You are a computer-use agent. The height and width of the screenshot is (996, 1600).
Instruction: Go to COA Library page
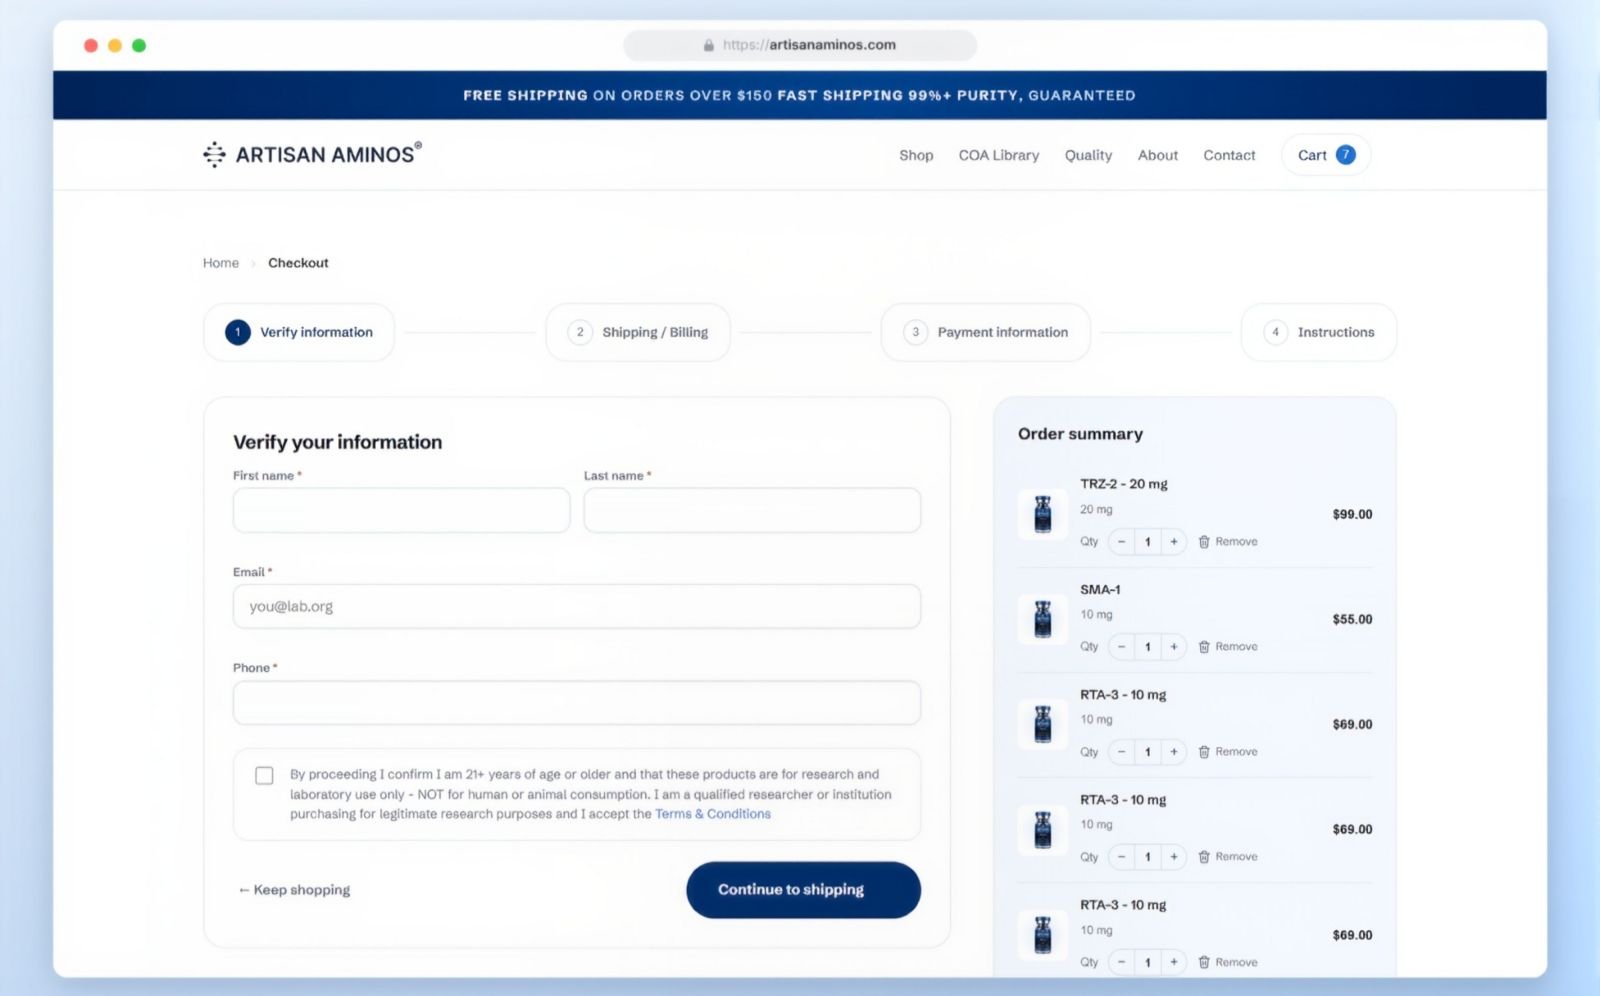click(x=999, y=155)
